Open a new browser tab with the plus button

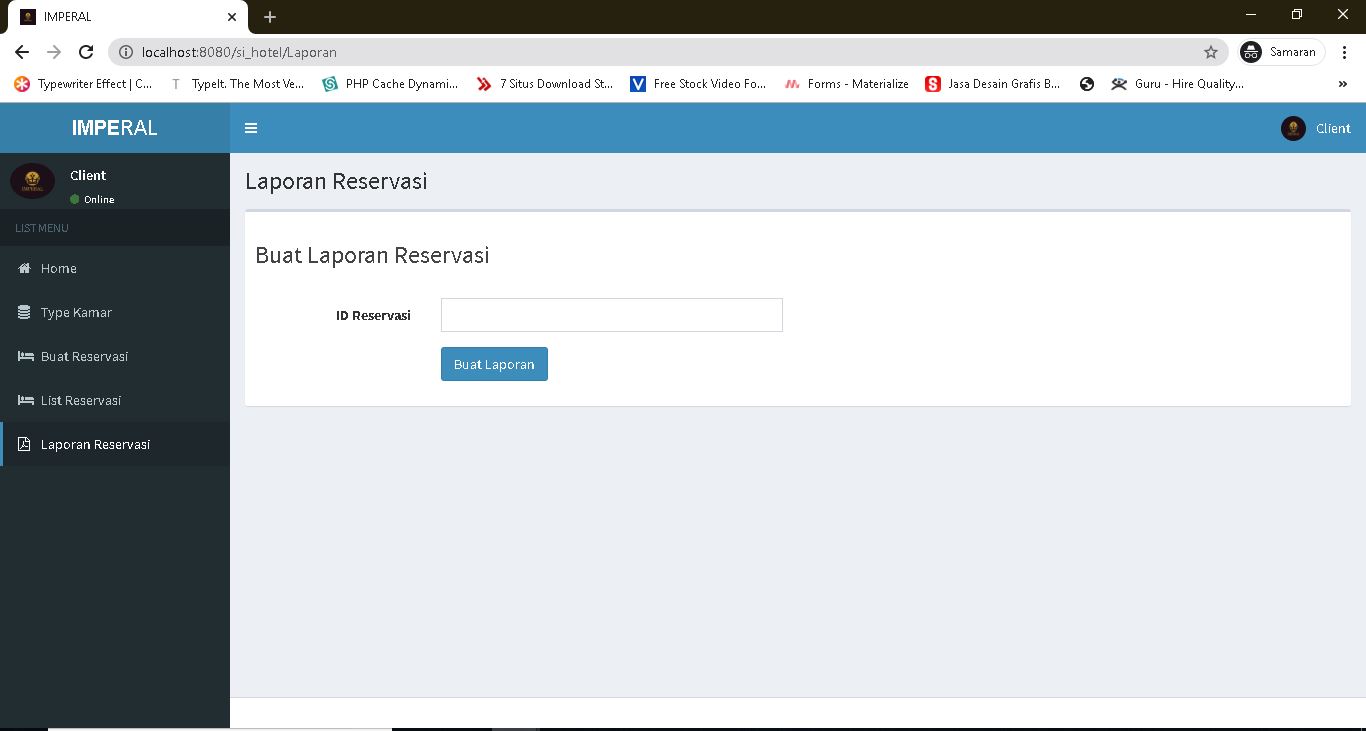point(270,17)
